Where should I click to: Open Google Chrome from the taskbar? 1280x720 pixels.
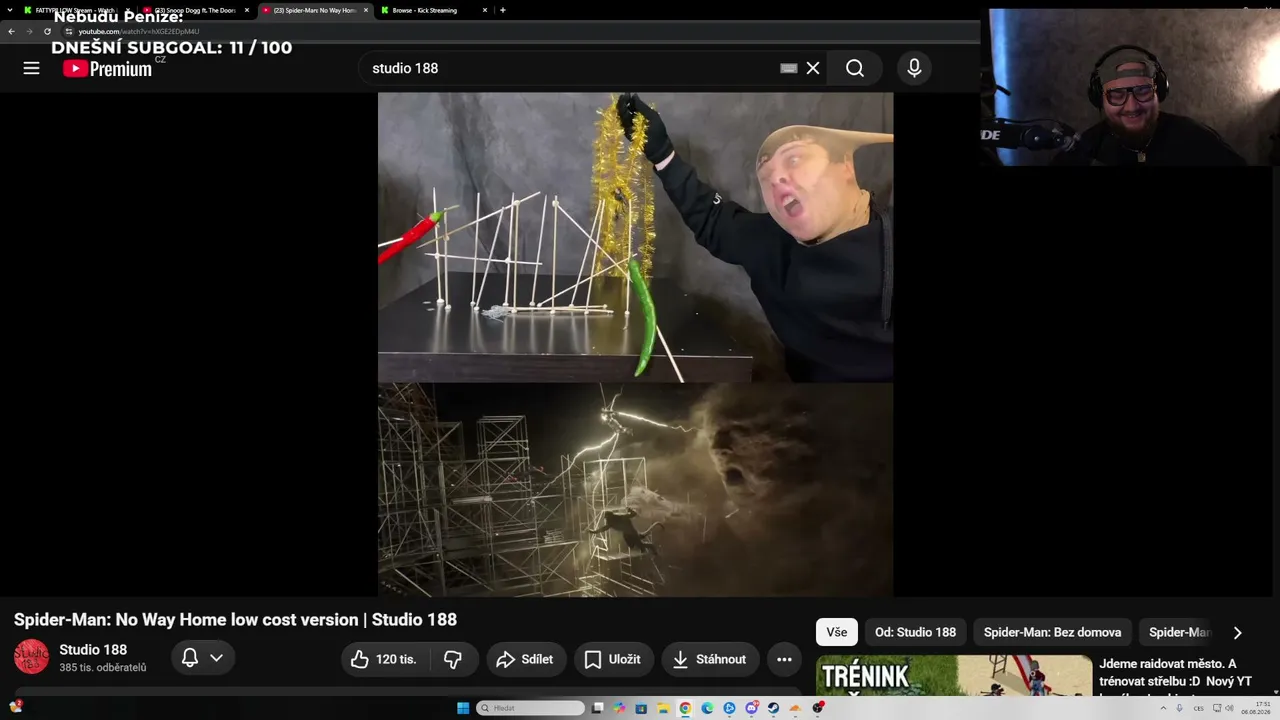pyautogui.click(x=685, y=708)
